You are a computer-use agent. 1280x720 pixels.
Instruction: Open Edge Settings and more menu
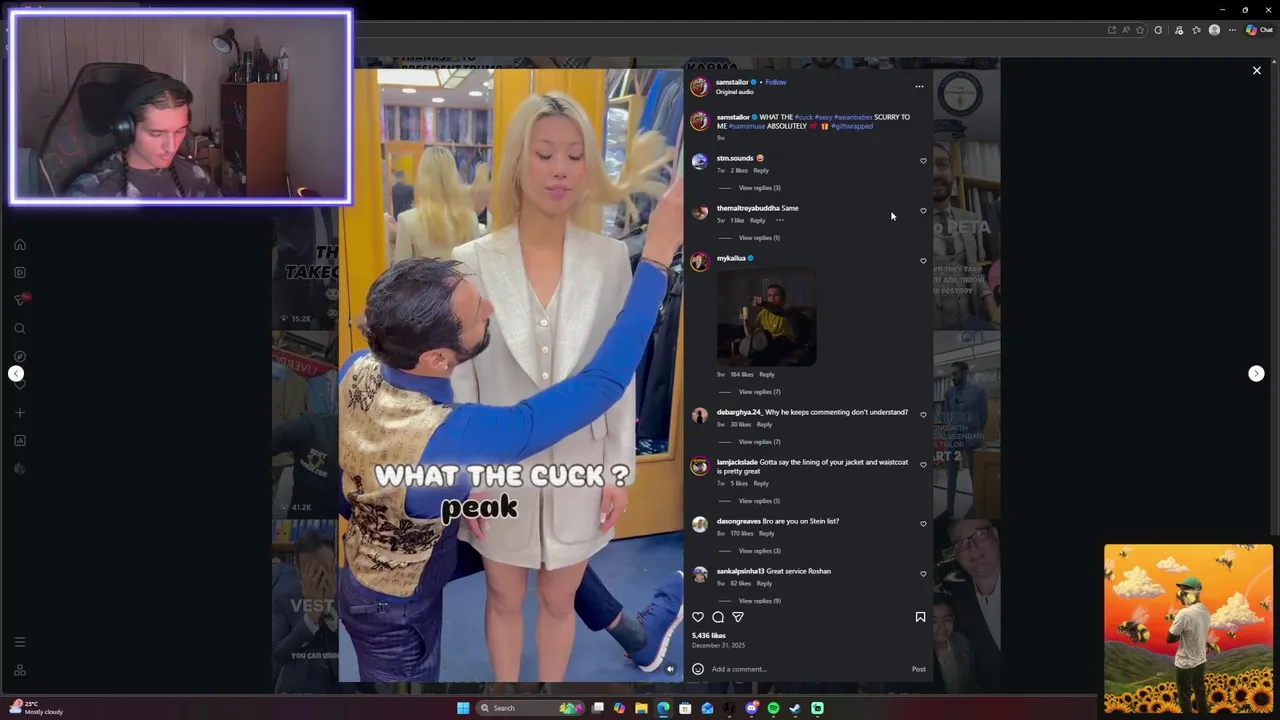point(1232,30)
